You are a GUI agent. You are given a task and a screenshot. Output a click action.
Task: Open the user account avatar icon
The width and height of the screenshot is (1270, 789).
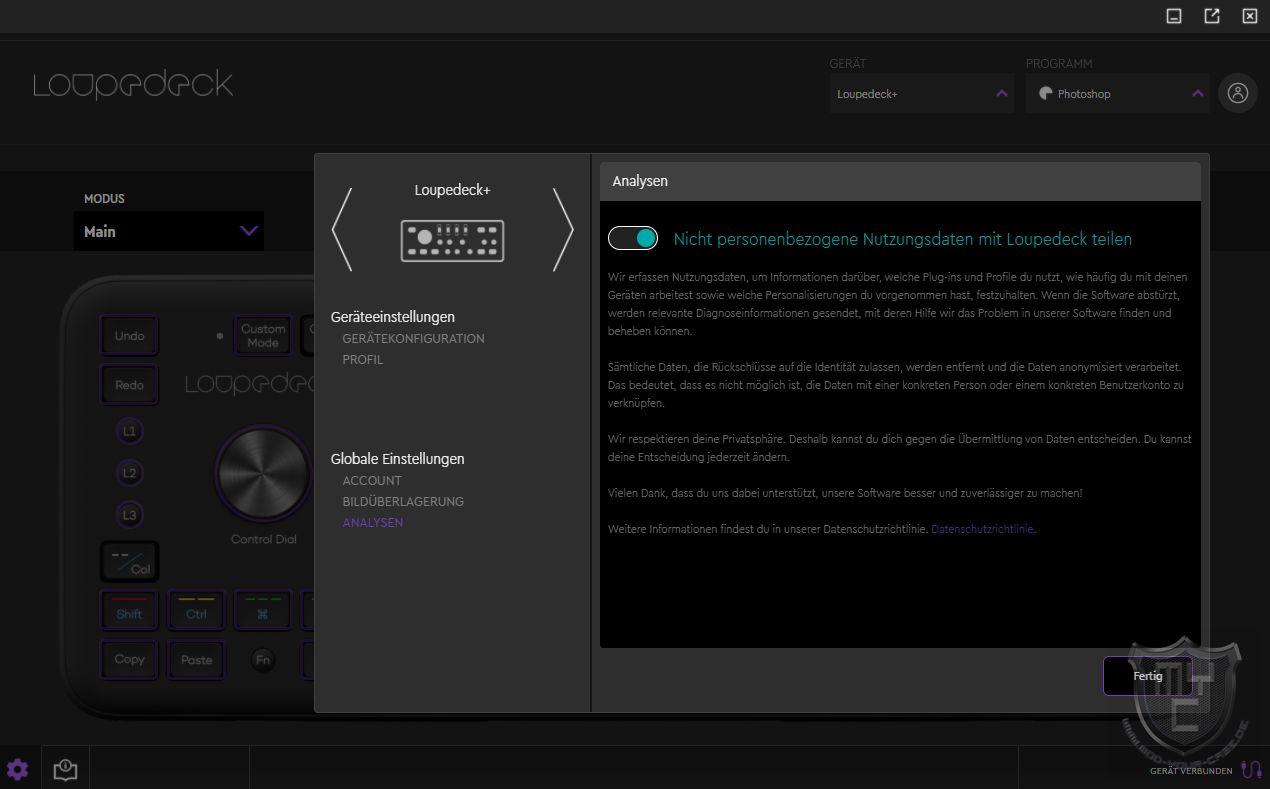coord(1238,93)
